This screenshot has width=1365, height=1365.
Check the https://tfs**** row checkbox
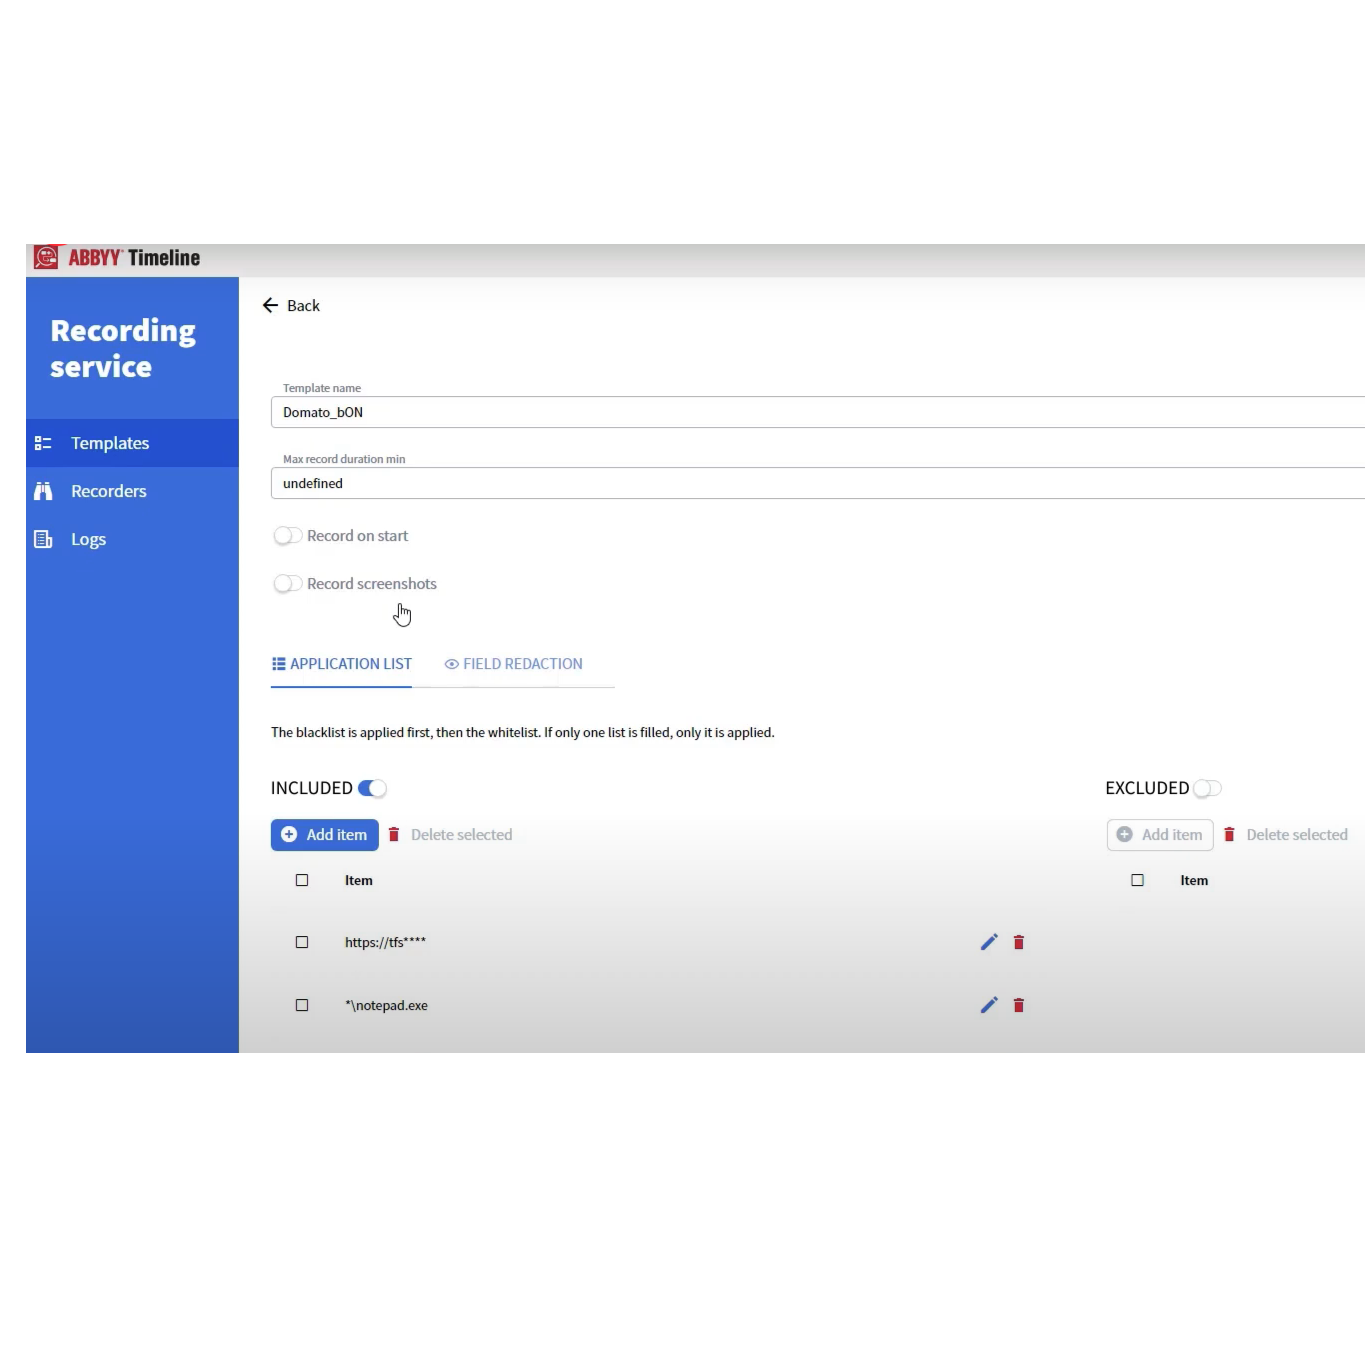coord(302,942)
